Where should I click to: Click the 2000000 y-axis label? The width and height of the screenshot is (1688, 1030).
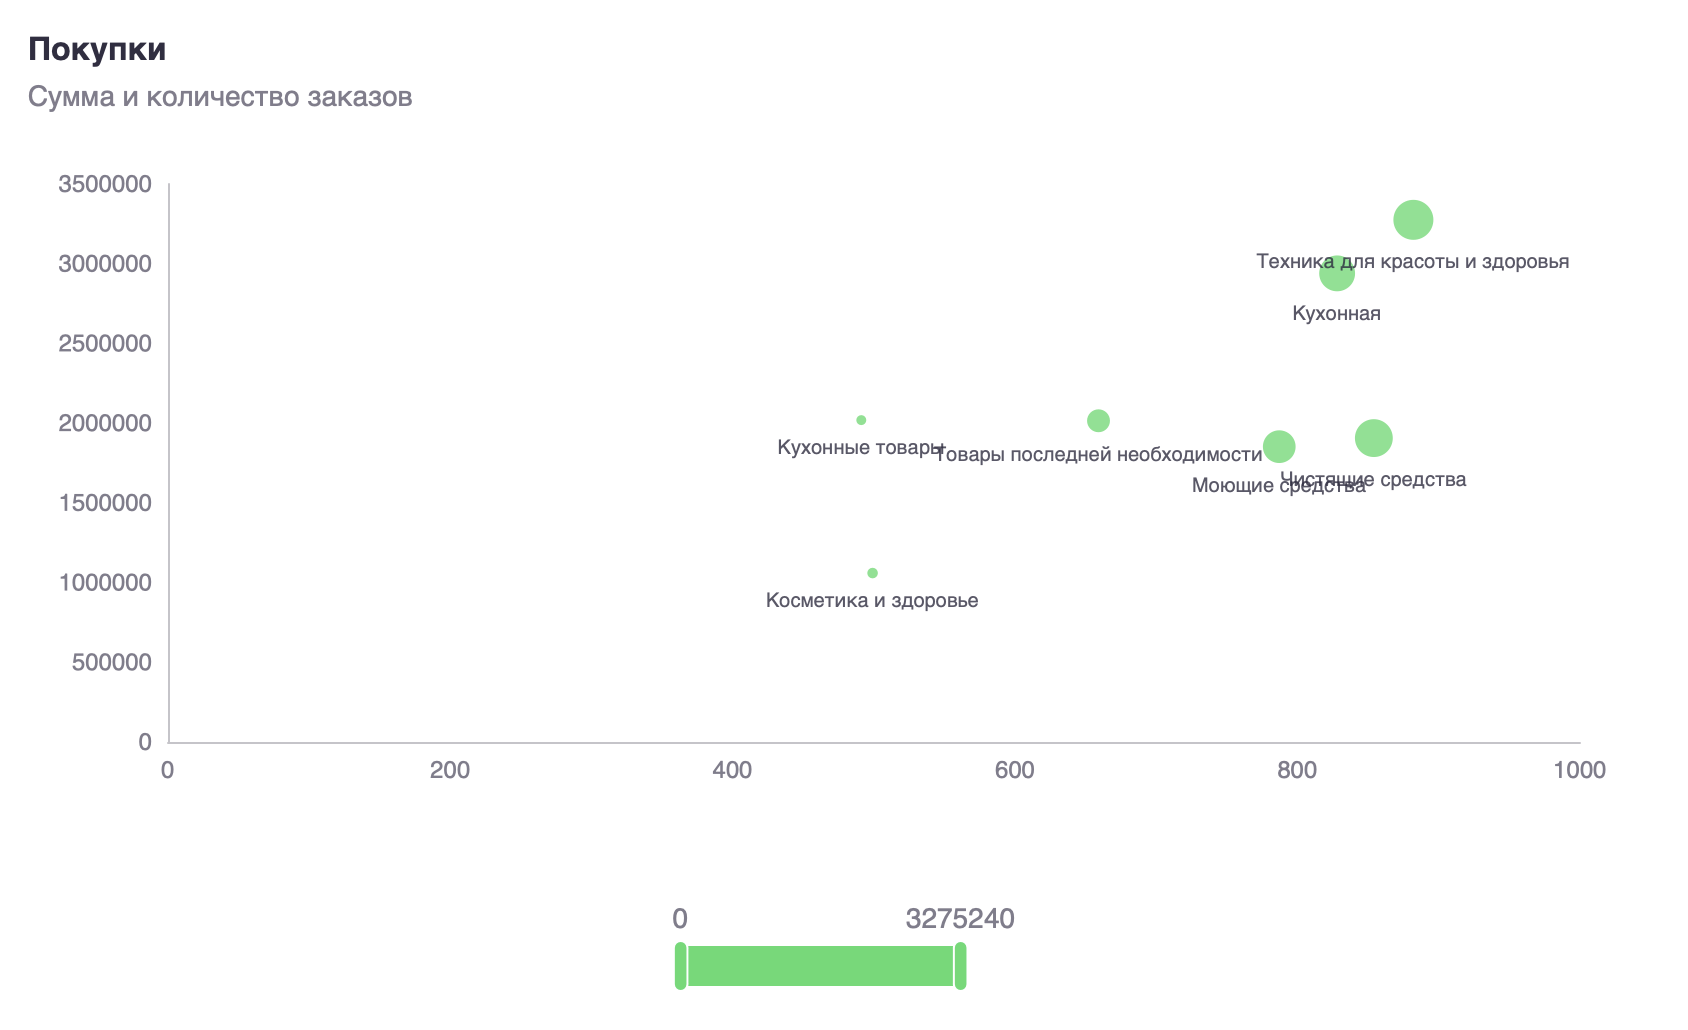[105, 423]
